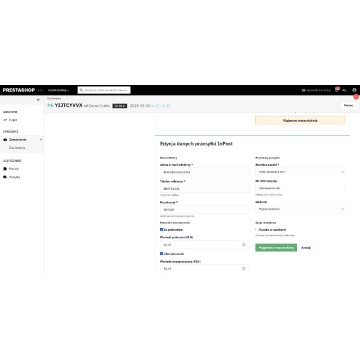Click the yellow payment status banner

pos(300,120)
